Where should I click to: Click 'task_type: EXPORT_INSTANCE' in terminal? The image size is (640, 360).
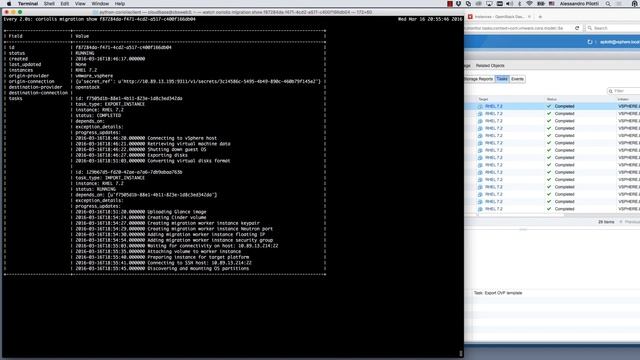pyautogui.click(x=110, y=104)
